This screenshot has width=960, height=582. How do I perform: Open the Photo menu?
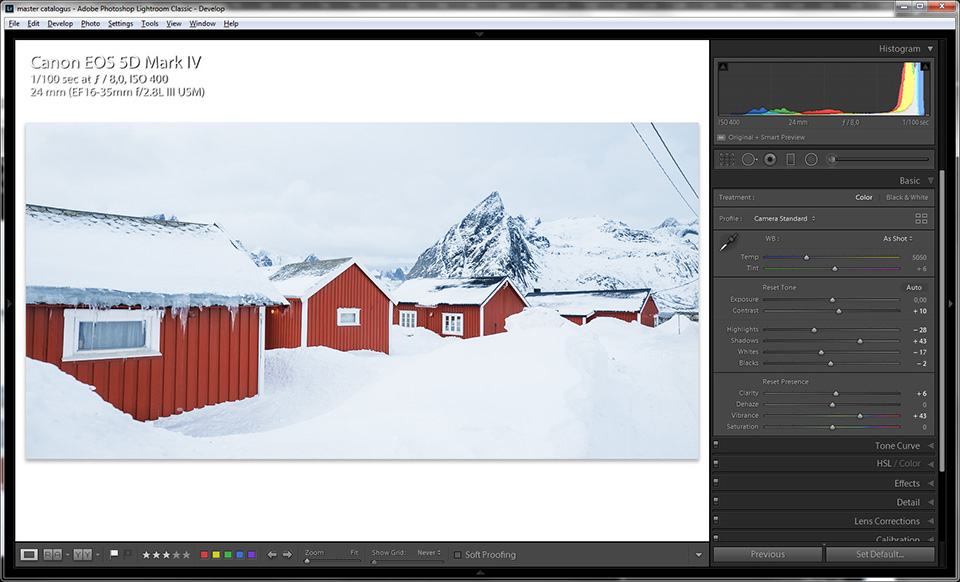[x=91, y=24]
